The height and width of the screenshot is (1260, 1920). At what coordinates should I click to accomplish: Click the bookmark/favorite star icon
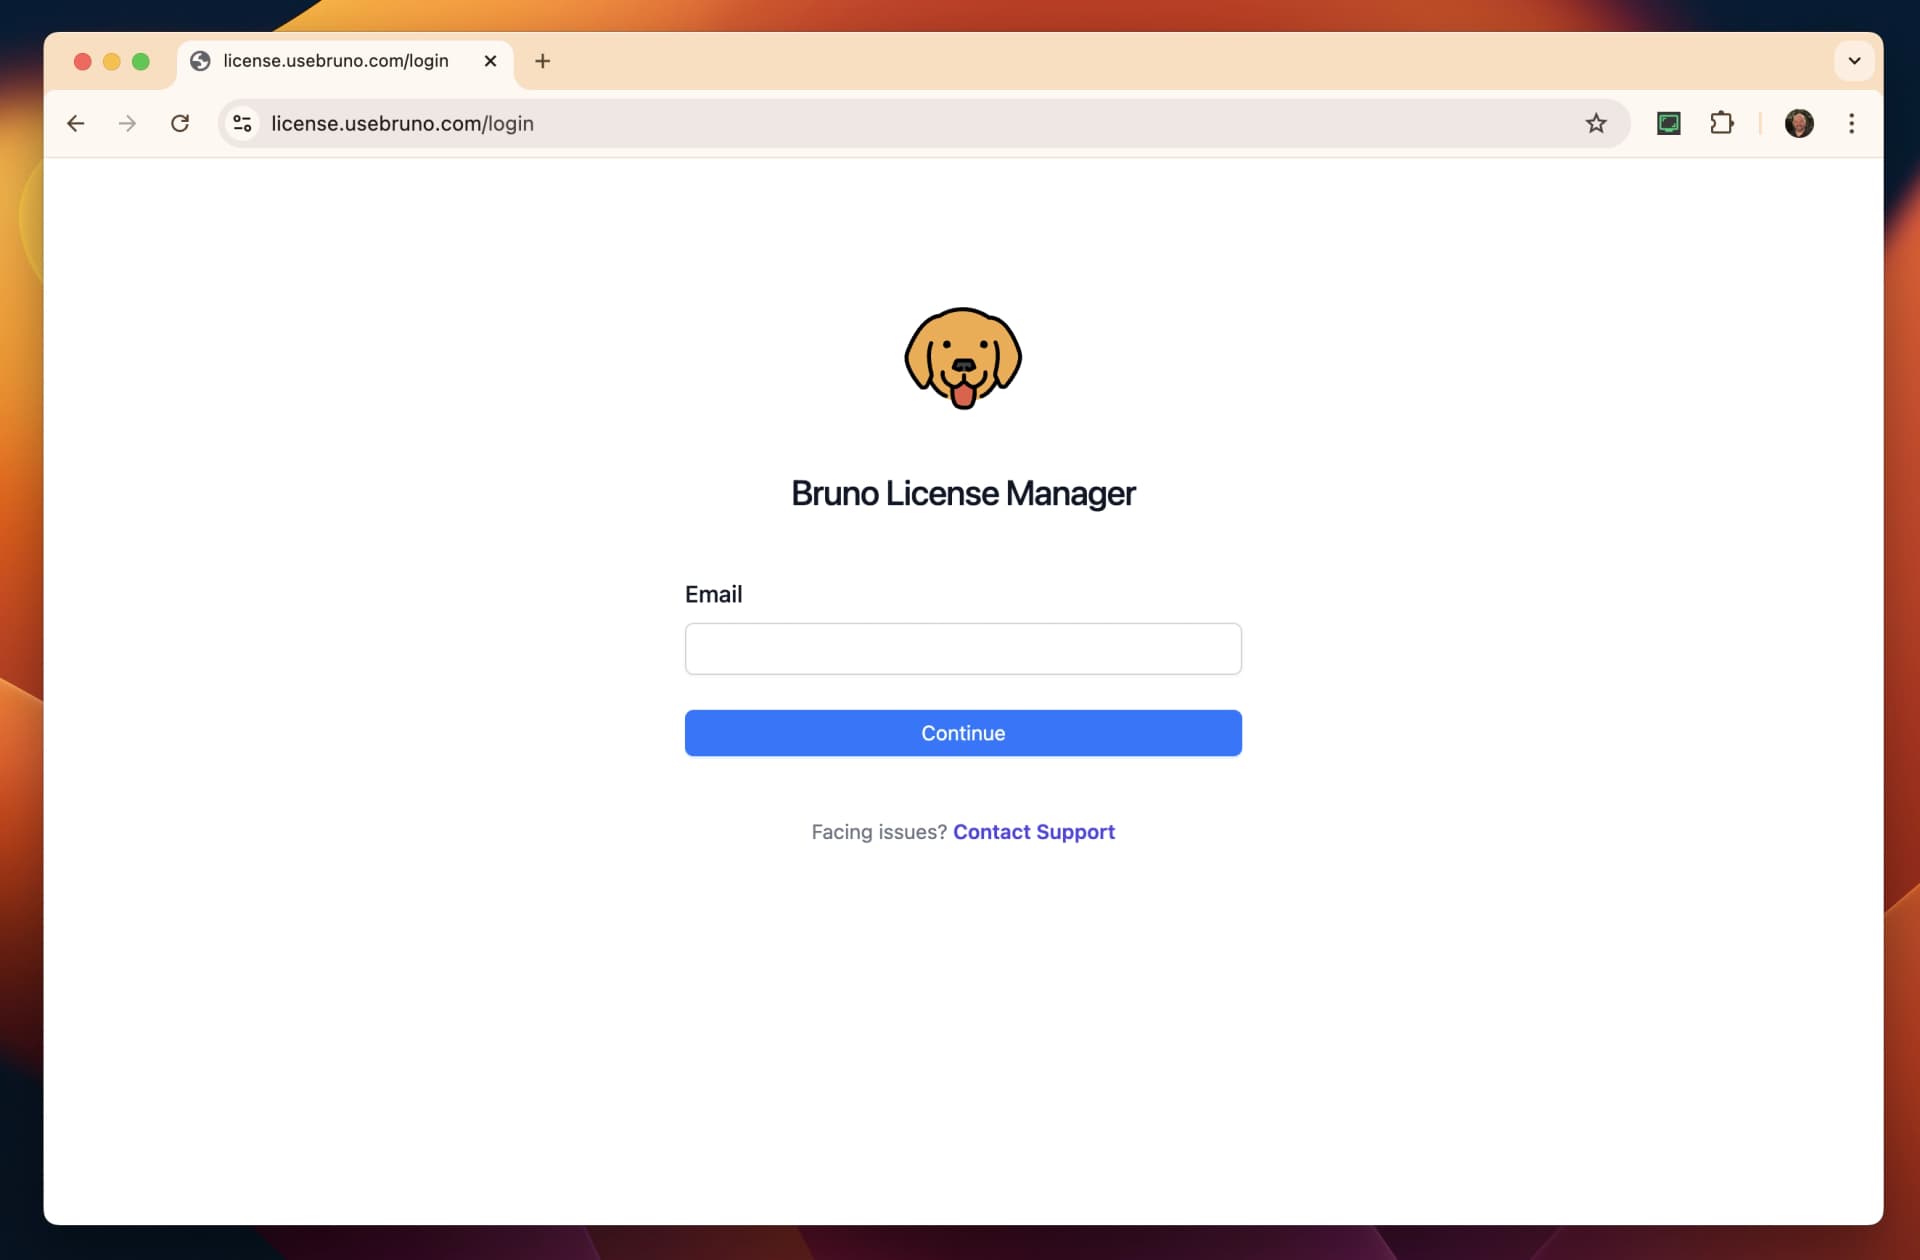[1595, 124]
